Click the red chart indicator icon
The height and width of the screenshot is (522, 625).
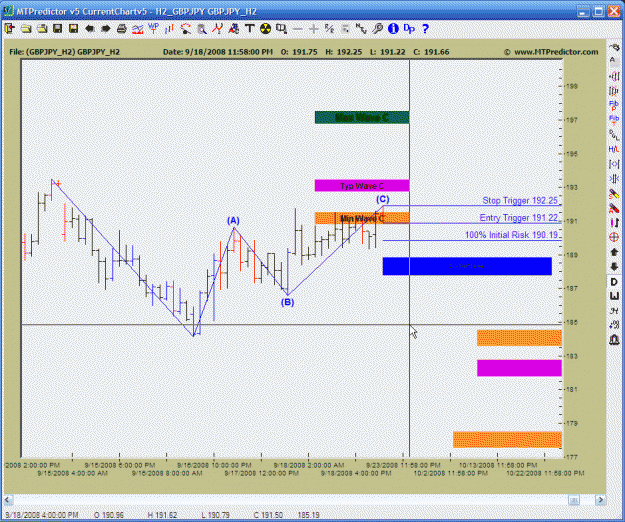(138, 29)
